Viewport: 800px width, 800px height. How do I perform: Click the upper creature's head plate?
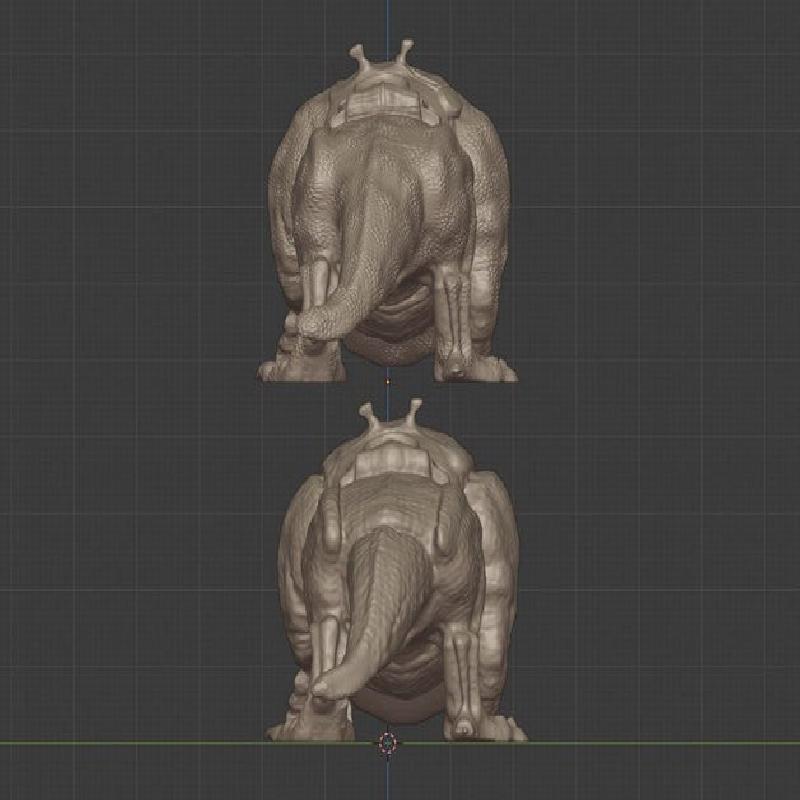click(x=385, y=102)
